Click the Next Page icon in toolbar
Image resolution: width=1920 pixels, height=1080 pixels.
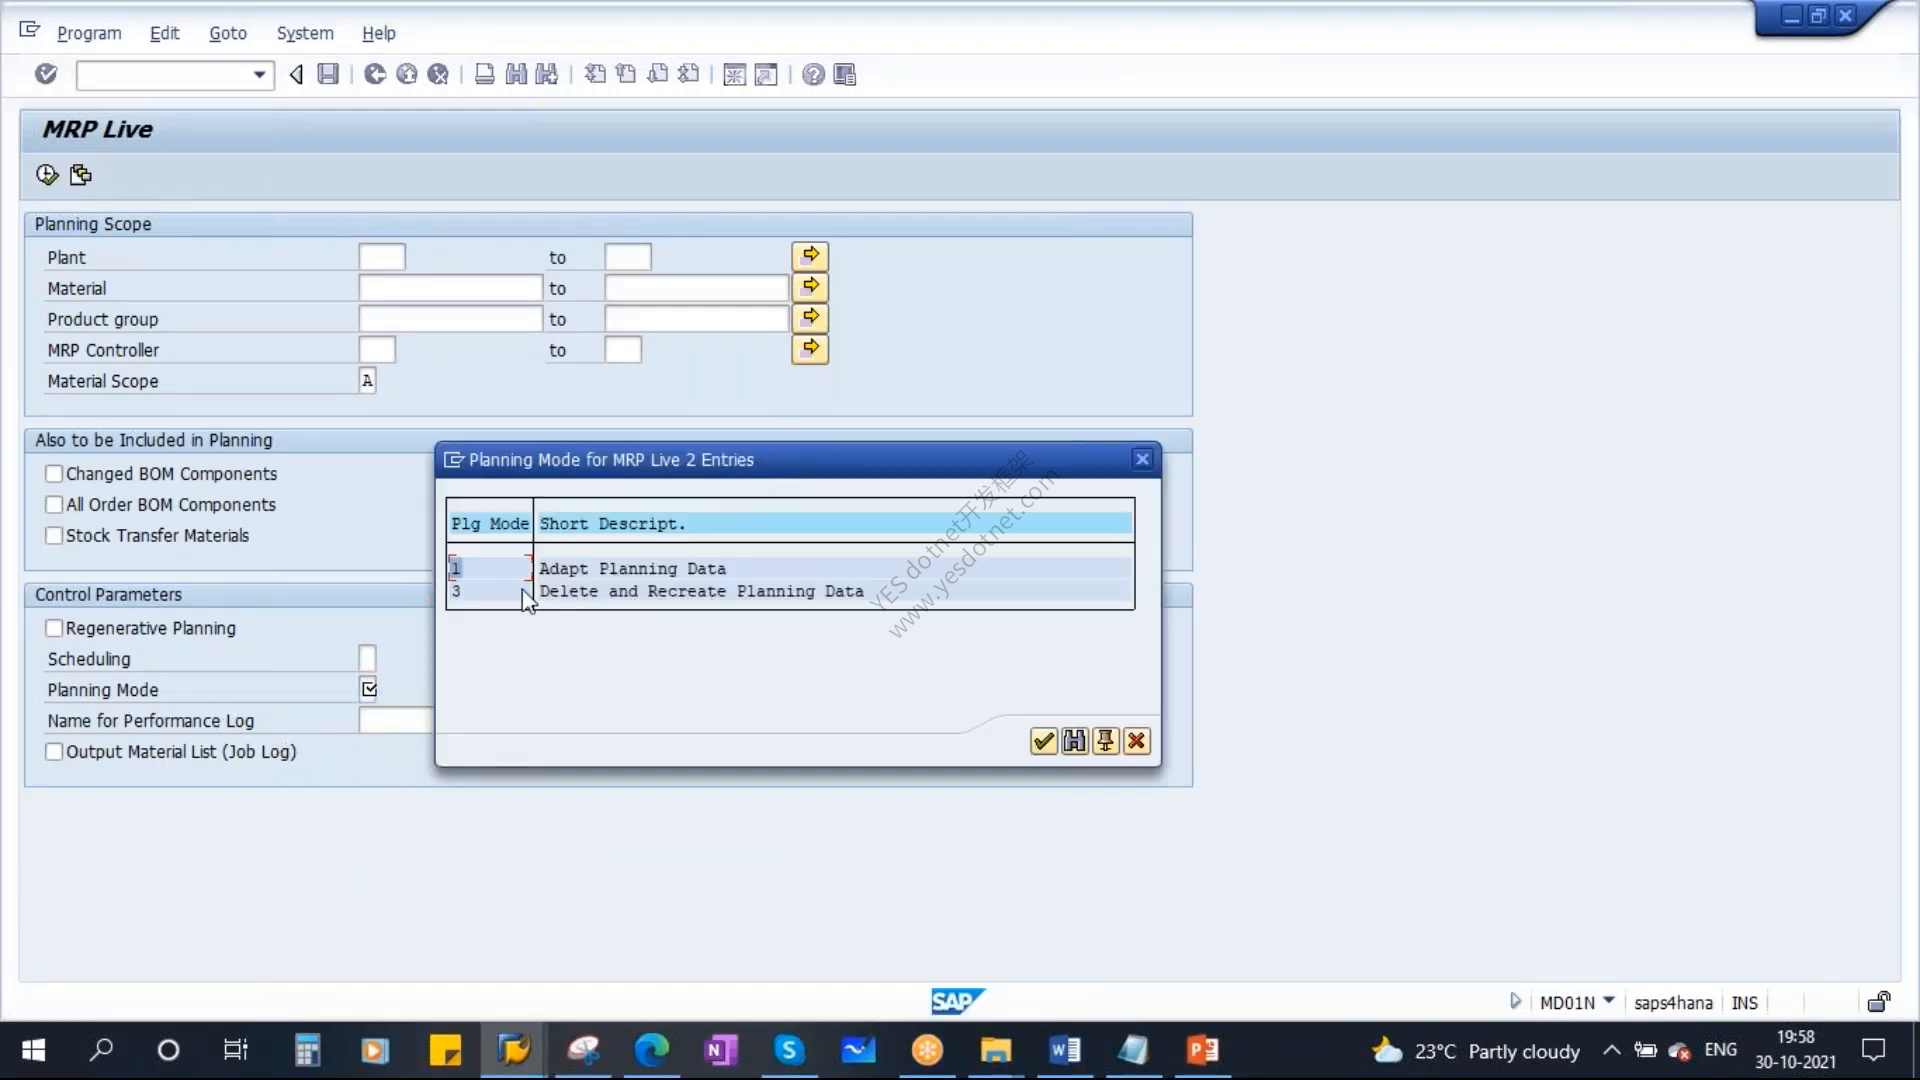[657, 74]
